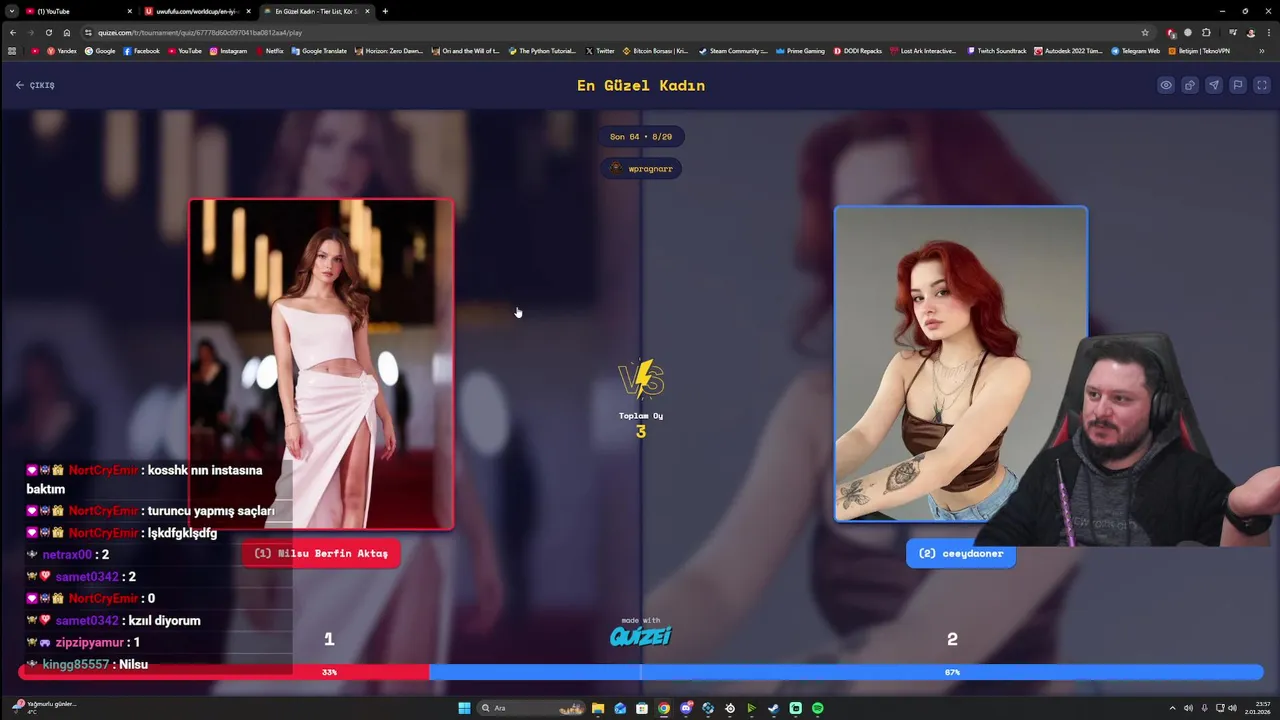Click the chat username kingg85557
The width and height of the screenshot is (1280, 720).
pos(76,664)
